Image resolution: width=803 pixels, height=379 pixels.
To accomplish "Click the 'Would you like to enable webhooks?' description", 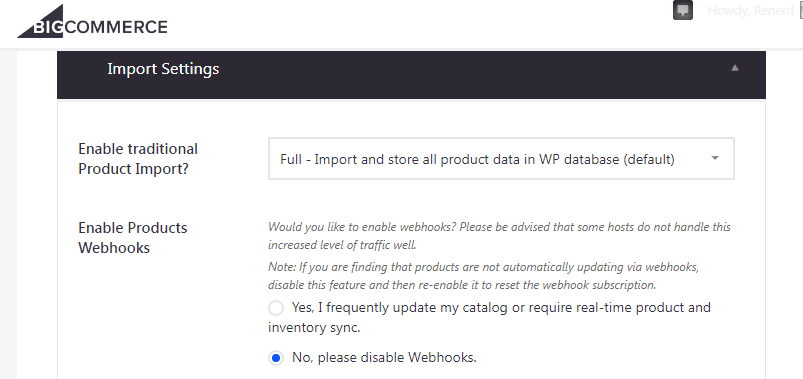I will coord(499,236).
